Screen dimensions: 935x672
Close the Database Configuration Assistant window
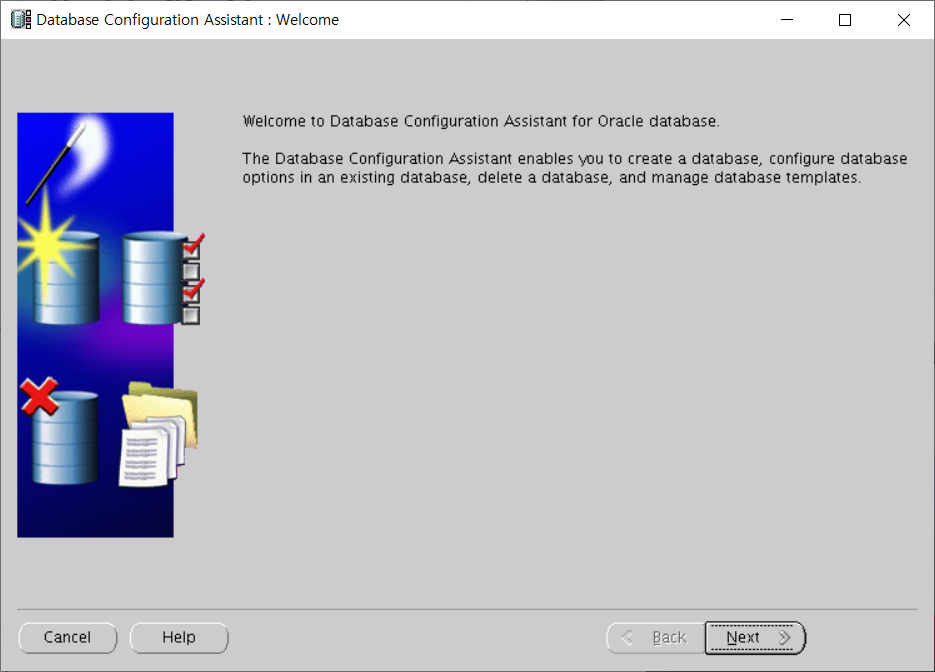904,20
